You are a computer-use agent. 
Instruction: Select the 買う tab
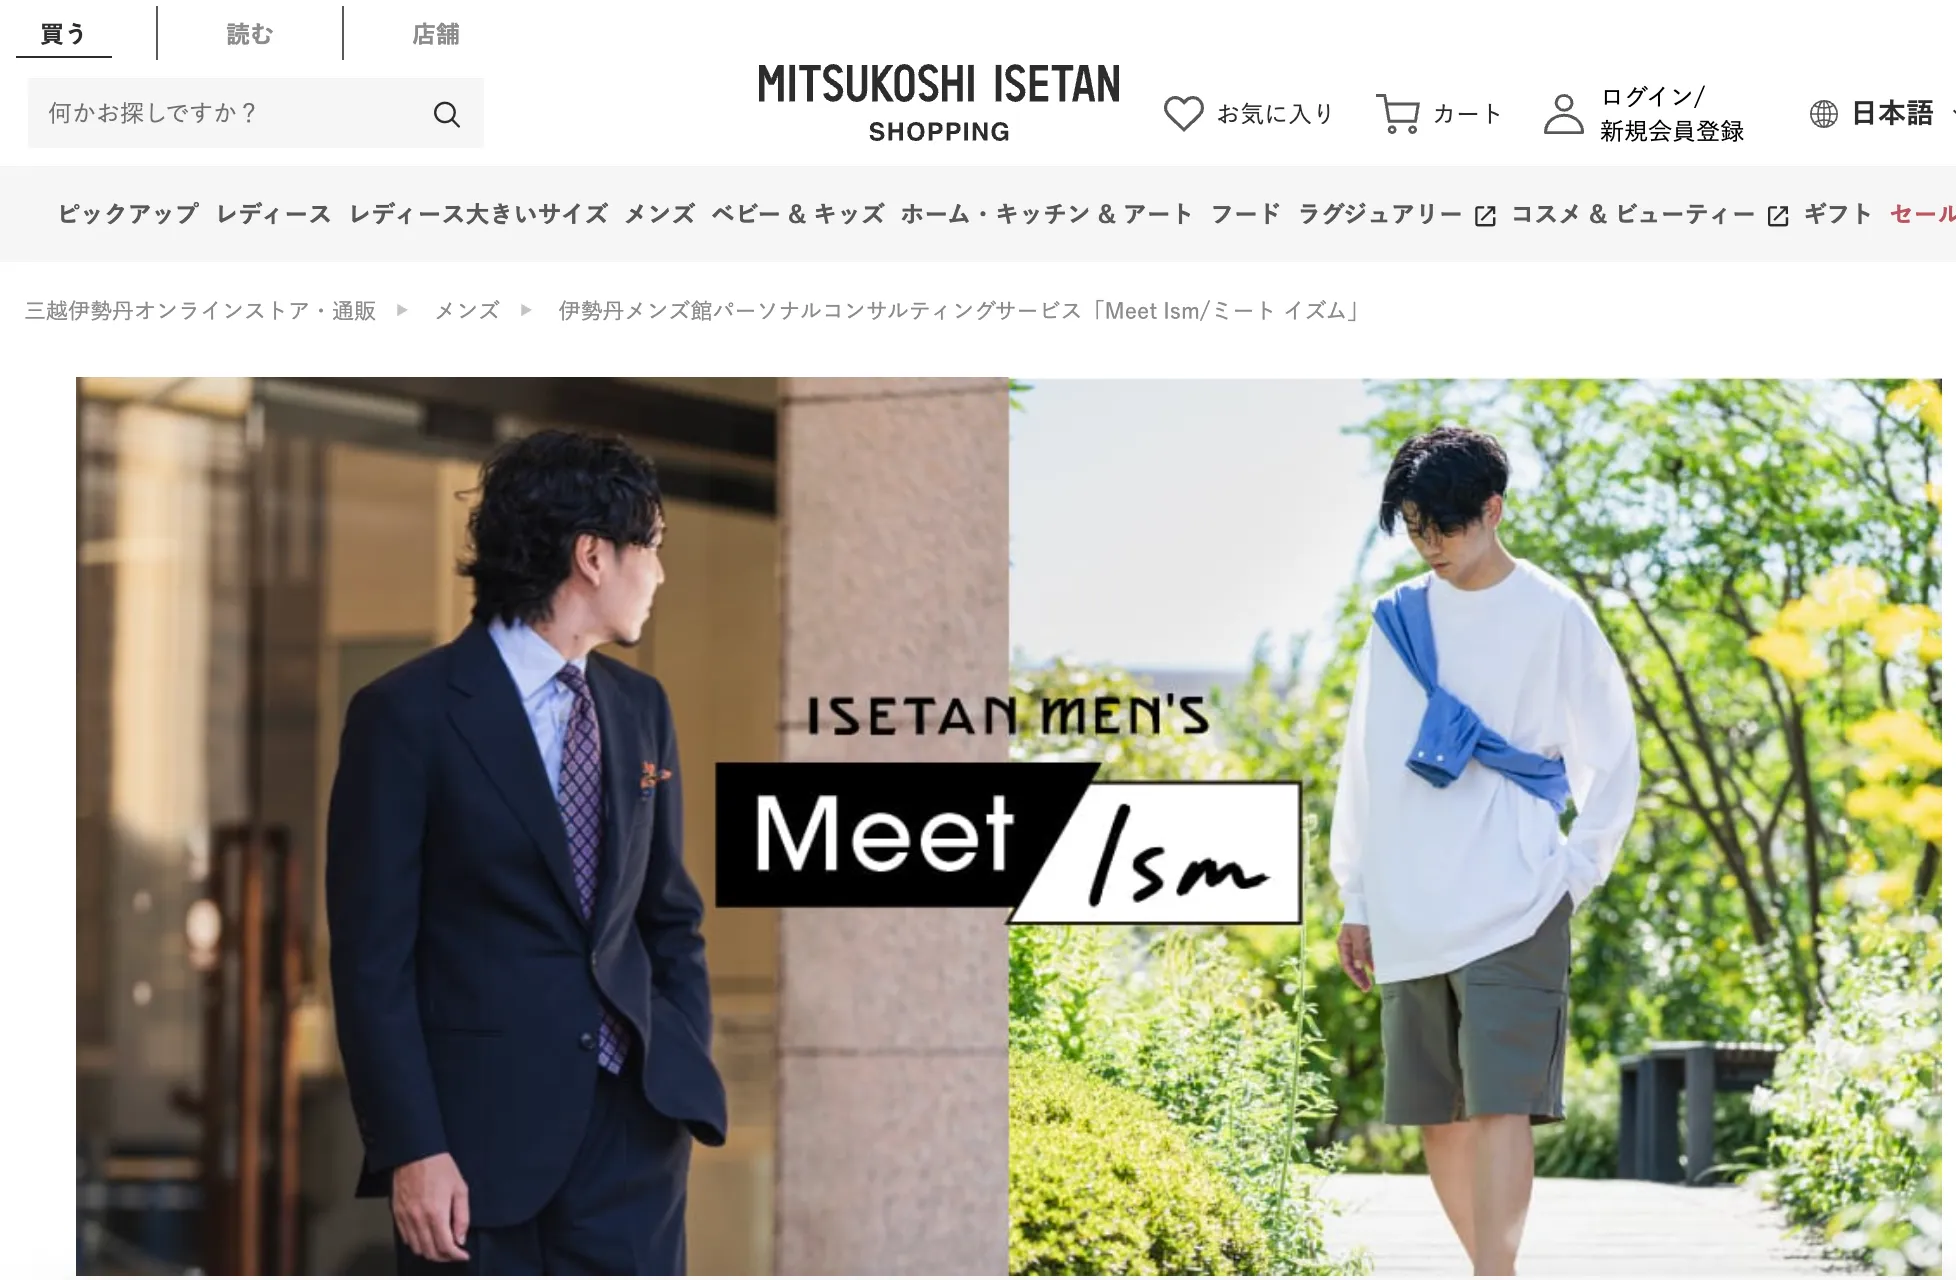(x=63, y=34)
